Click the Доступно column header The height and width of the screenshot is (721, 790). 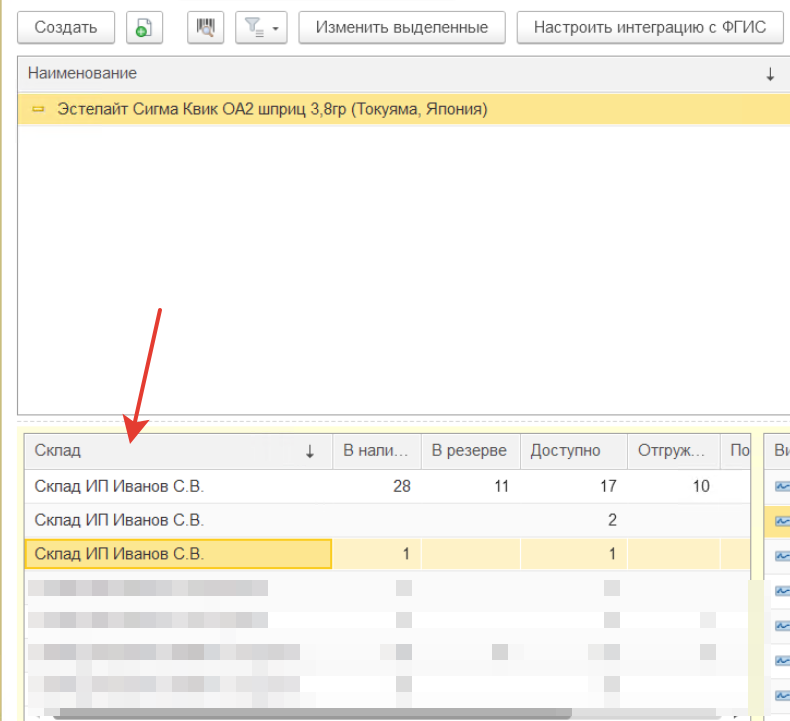click(x=573, y=450)
